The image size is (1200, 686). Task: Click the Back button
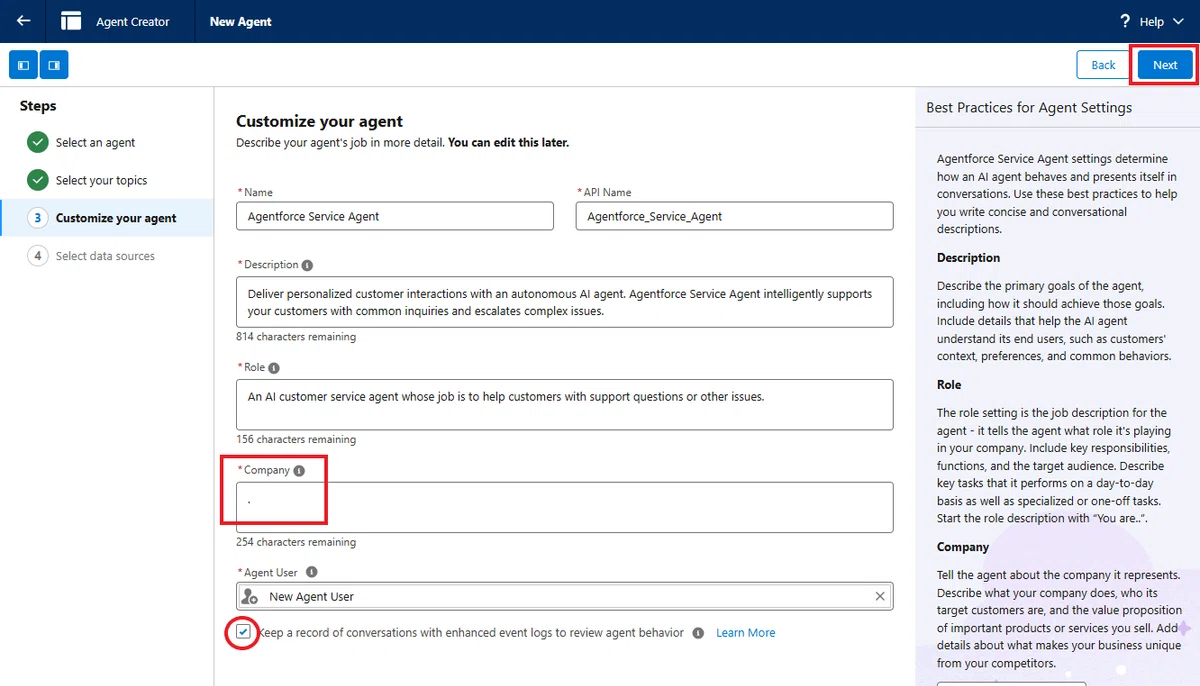point(1103,65)
